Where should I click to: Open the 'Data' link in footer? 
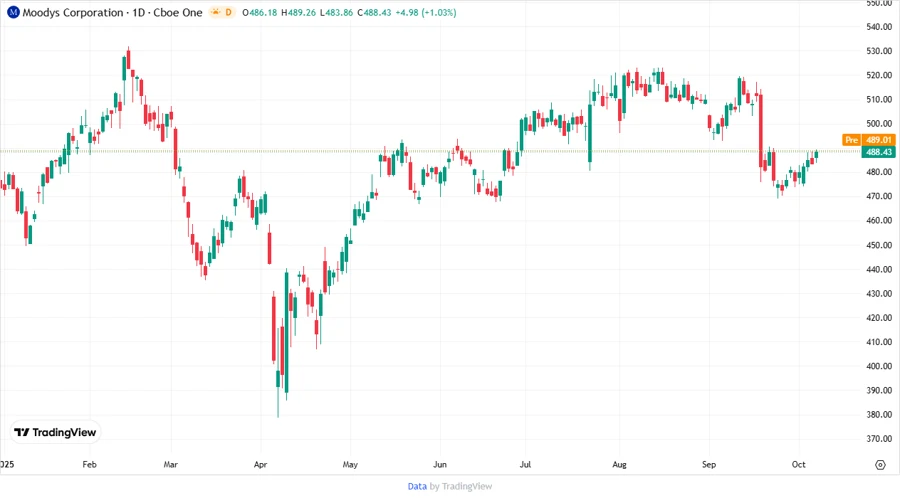pos(417,486)
